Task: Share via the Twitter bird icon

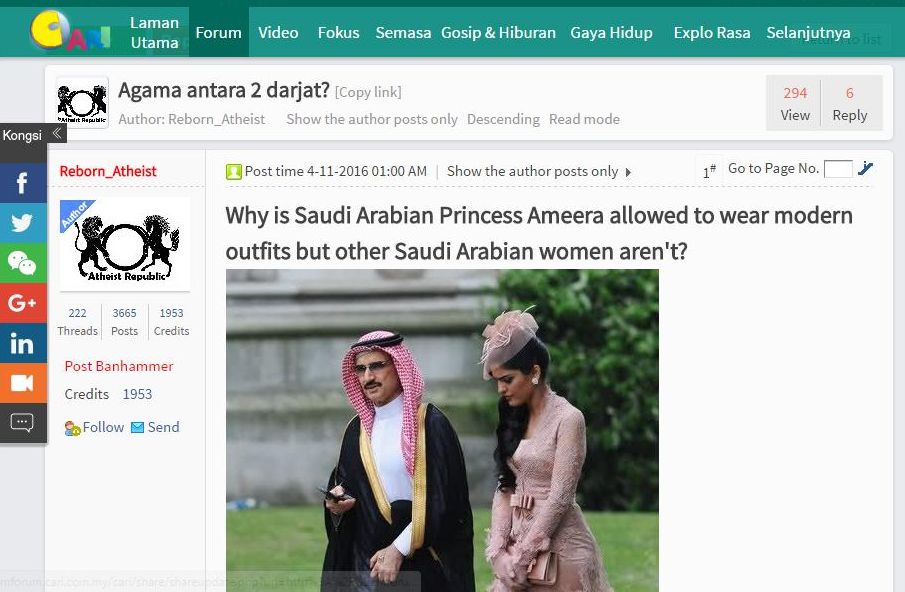Action: pos(23,223)
